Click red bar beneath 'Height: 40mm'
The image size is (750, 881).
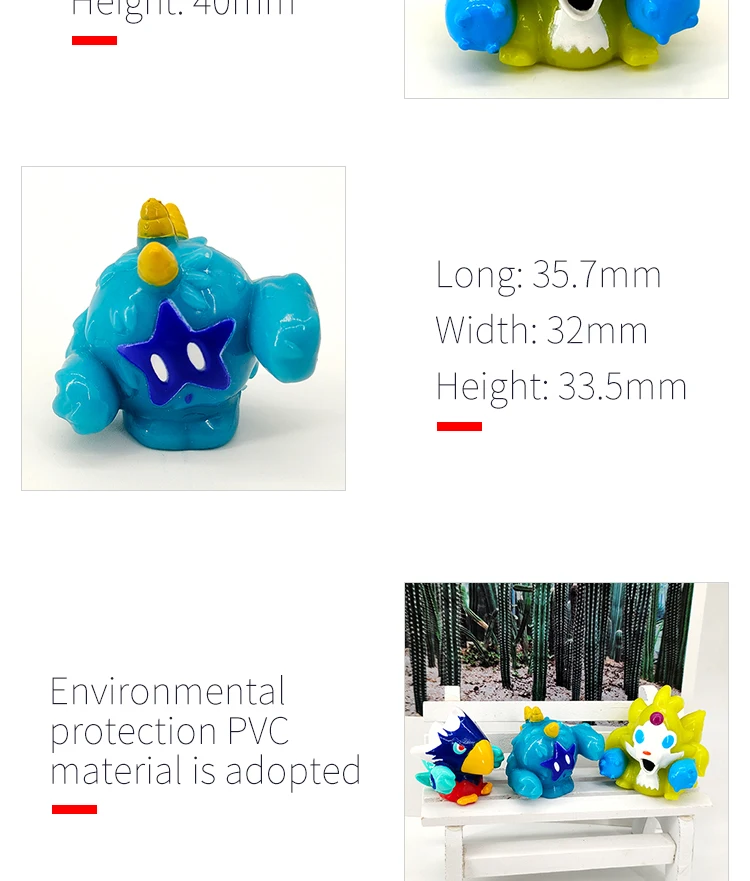94,40
